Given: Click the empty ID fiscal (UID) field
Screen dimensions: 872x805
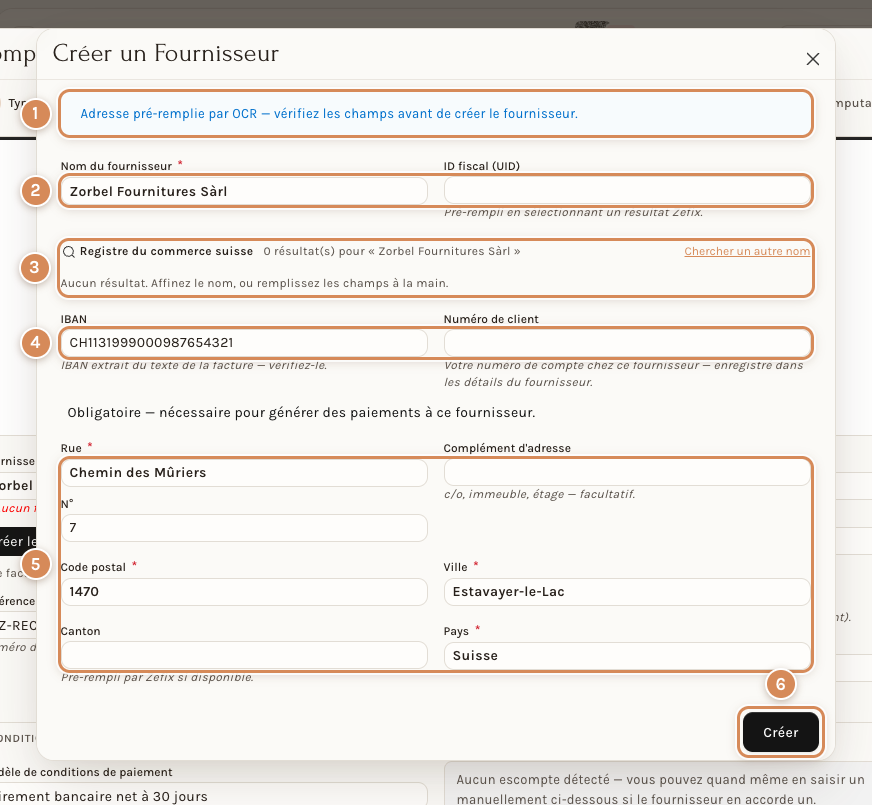Looking at the screenshot, I should (x=627, y=191).
